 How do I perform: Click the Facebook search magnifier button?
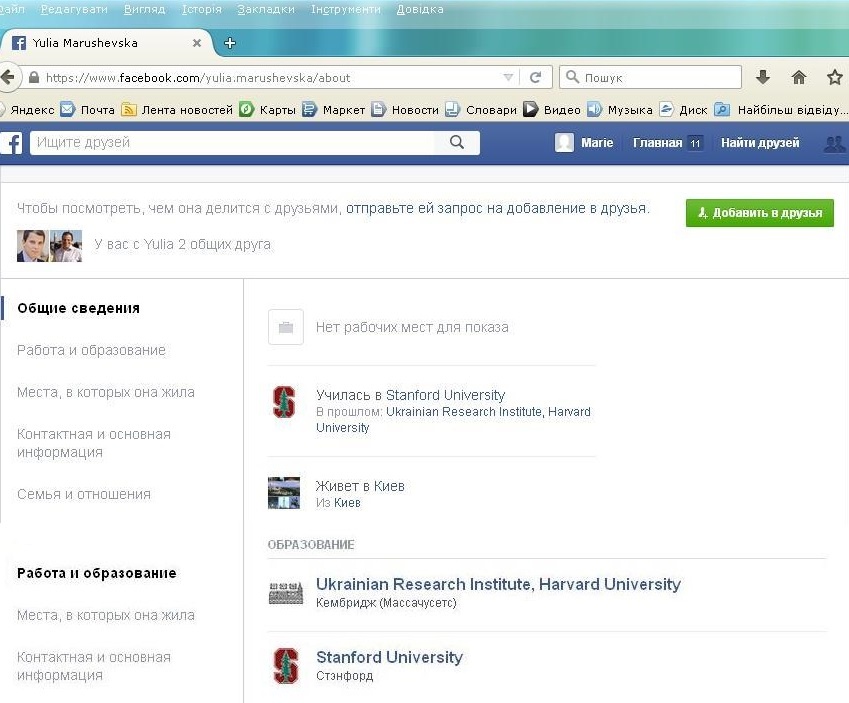(x=457, y=143)
